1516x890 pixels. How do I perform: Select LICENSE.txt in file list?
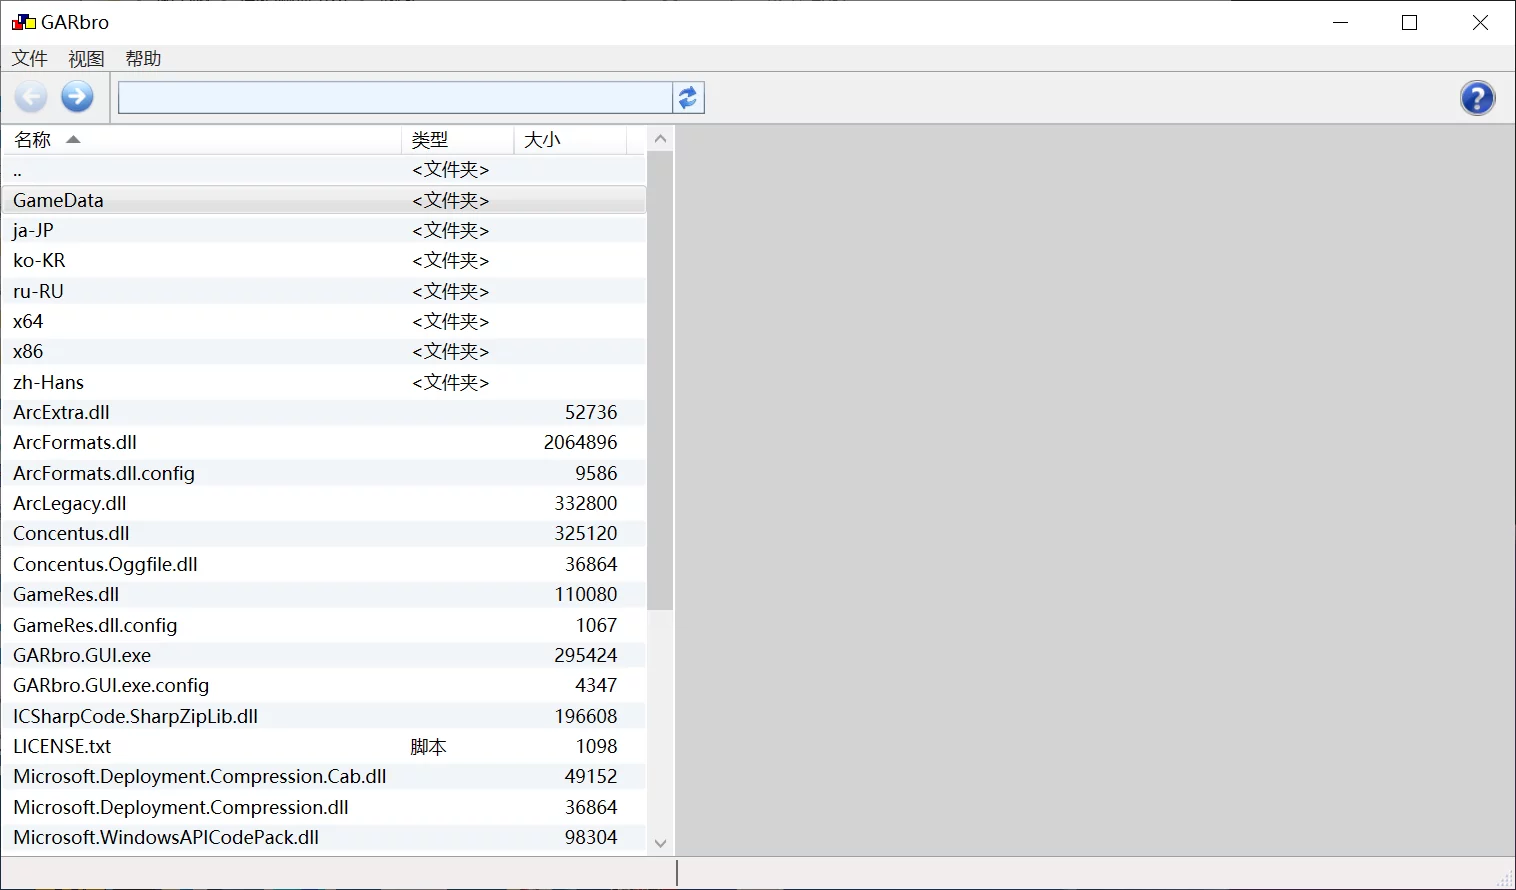pyautogui.click(x=62, y=746)
